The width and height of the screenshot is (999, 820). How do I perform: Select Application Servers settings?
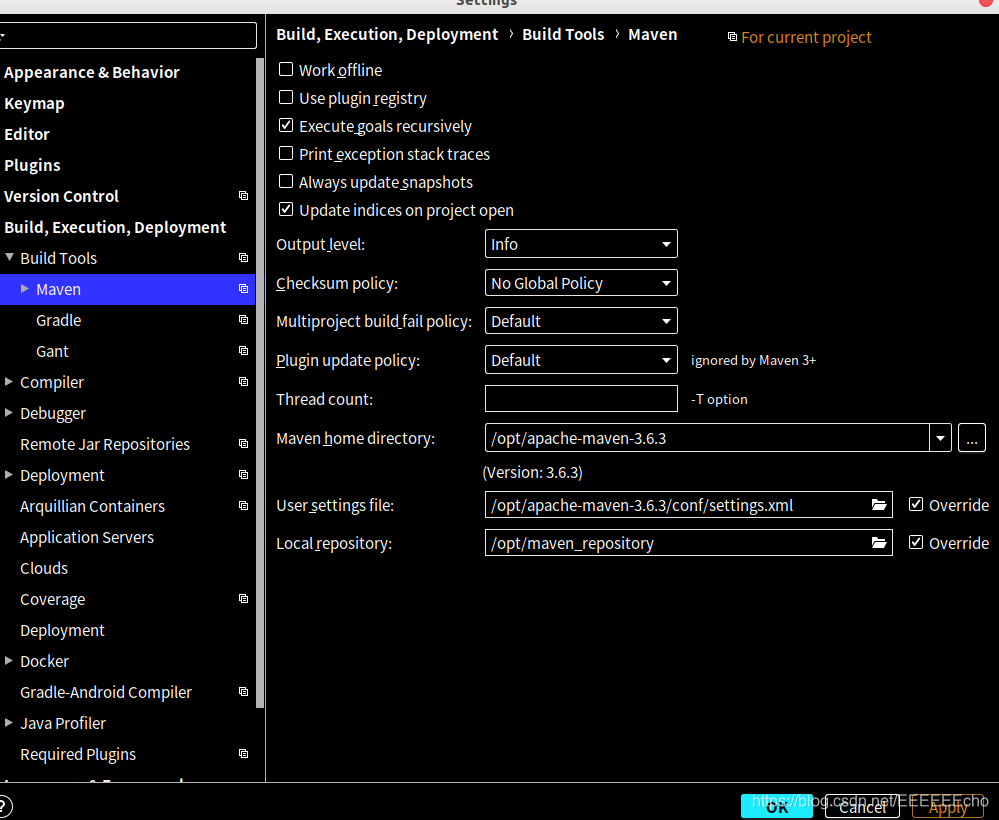tap(87, 537)
